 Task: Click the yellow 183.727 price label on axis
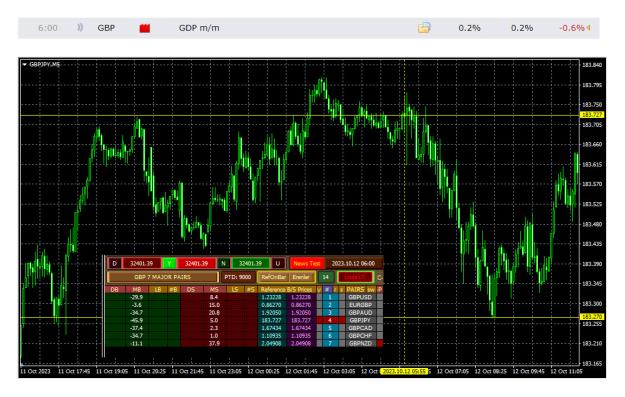(592, 115)
